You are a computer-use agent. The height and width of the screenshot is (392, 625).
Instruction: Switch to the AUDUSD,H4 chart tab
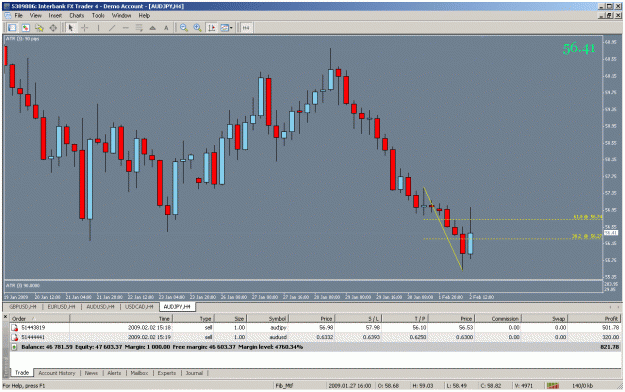point(100,307)
